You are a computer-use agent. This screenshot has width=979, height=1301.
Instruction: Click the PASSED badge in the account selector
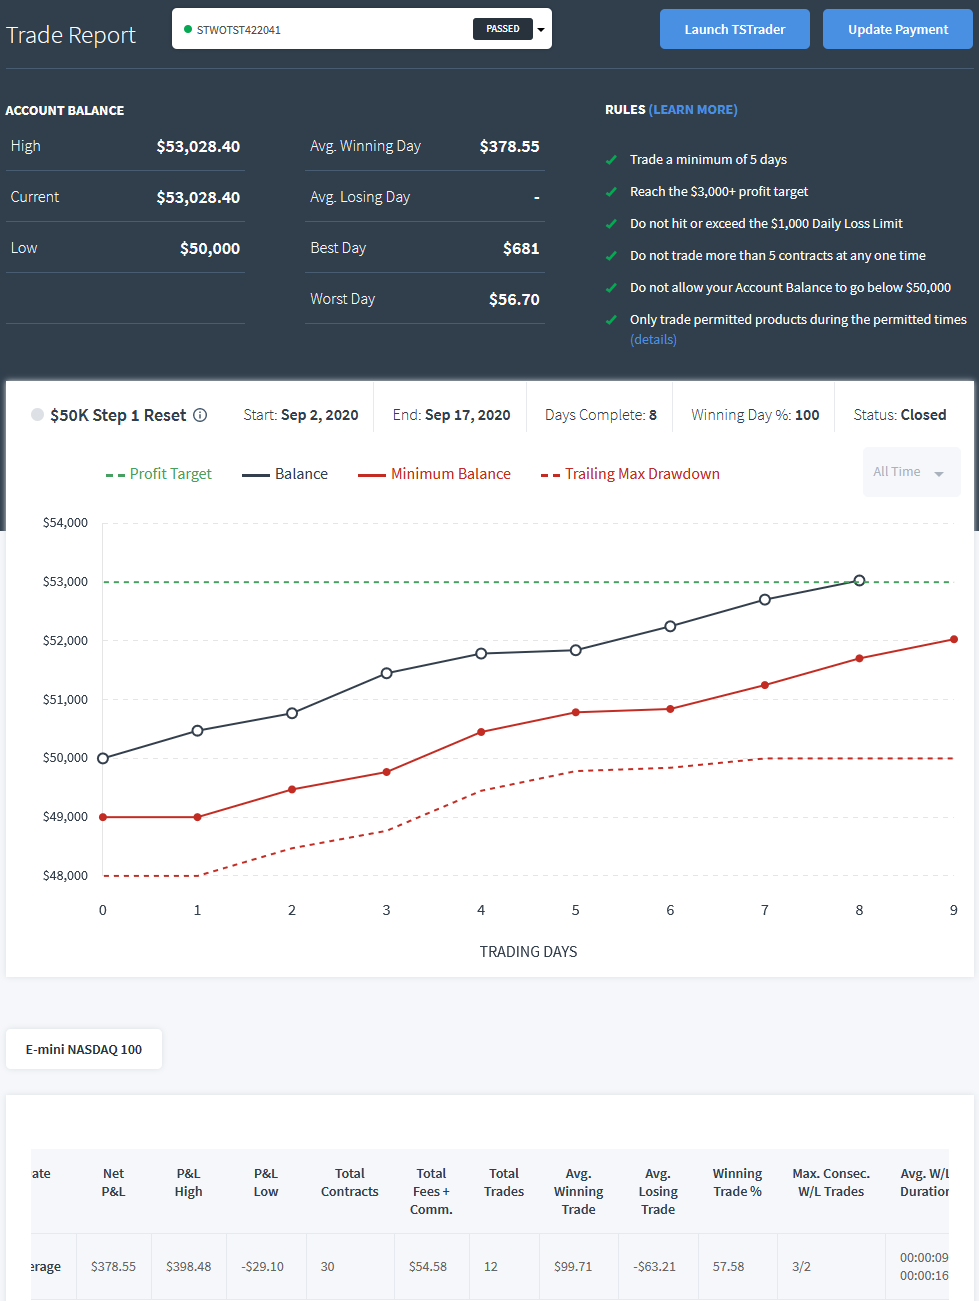[x=503, y=29]
